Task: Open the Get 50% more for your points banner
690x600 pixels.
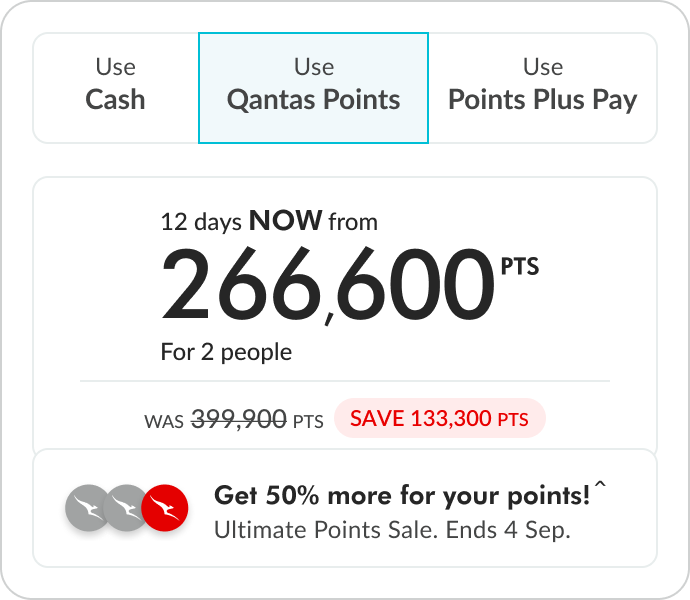Action: (345, 508)
